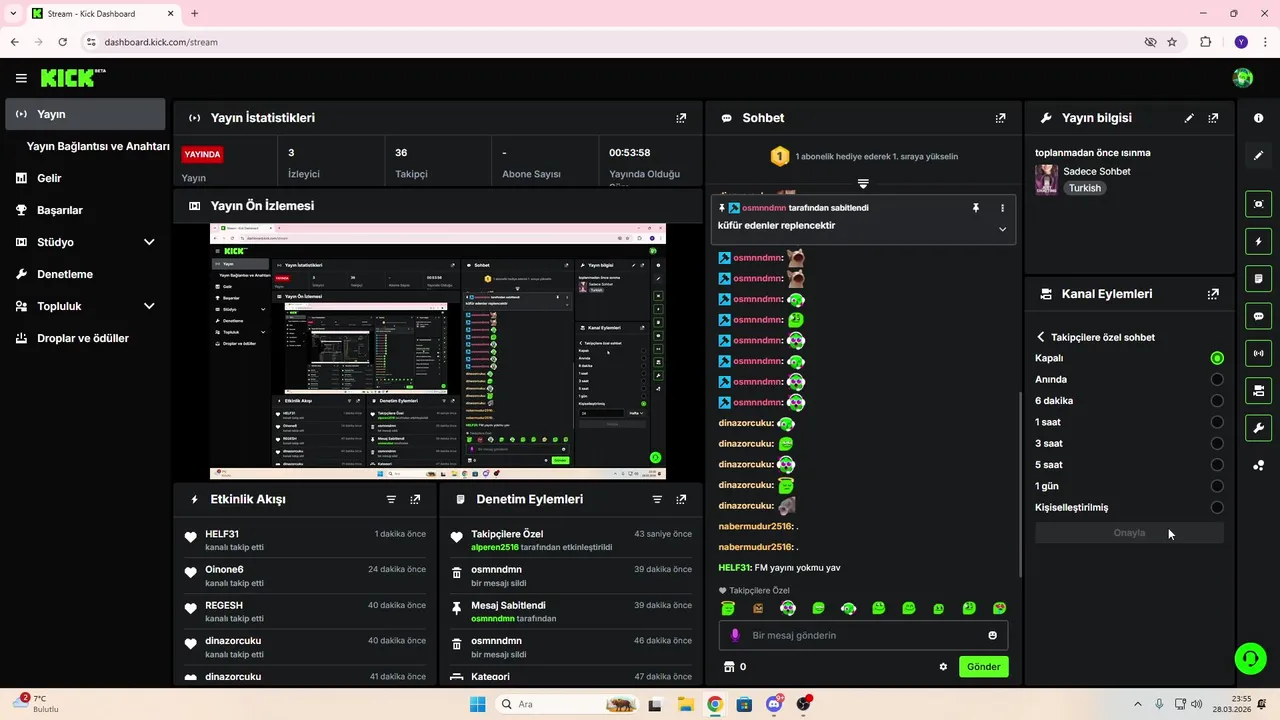The height and width of the screenshot is (720, 1280).
Task: Pop out the Kanal Eylemleri panel
Action: click(1213, 294)
